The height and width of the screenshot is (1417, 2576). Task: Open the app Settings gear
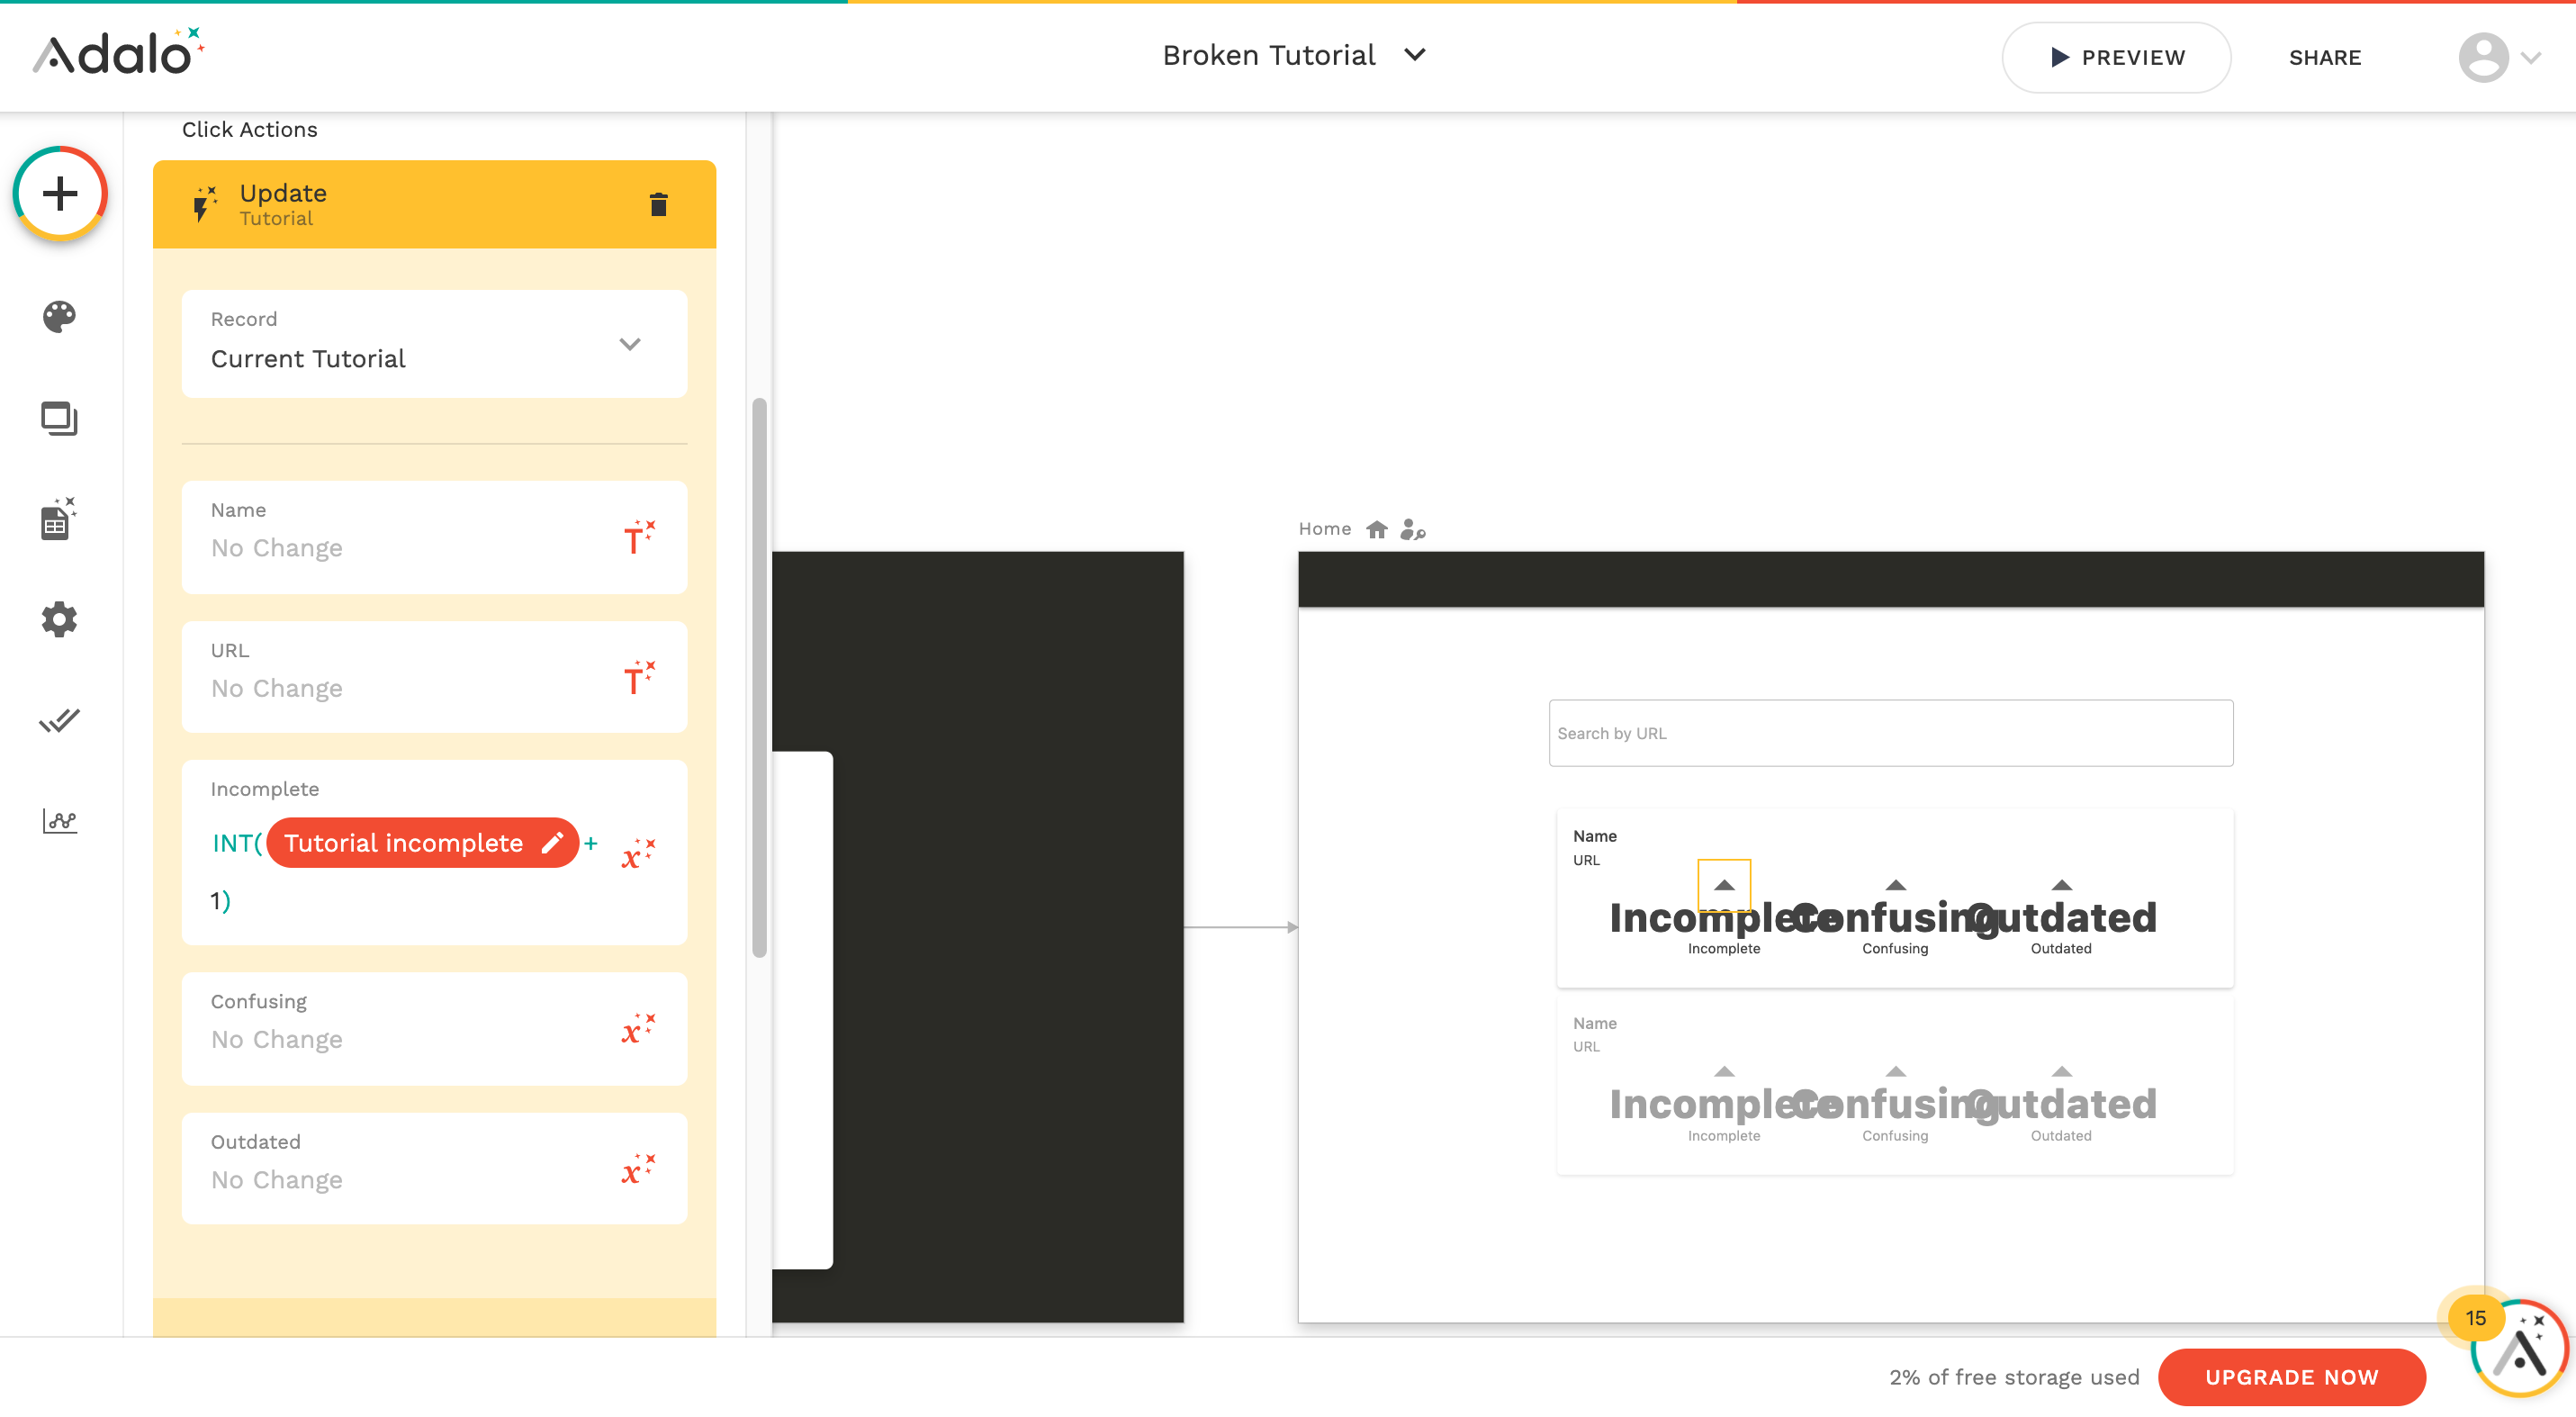point(59,620)
